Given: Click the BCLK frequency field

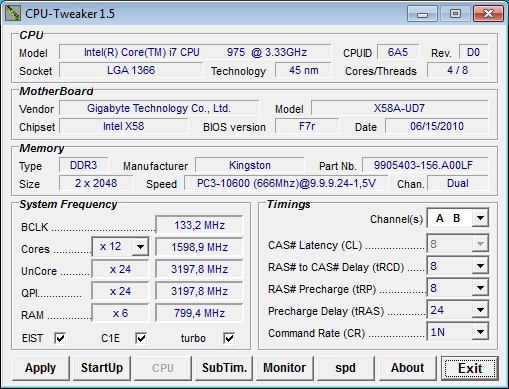Looking at the screenshot, I should coord(199,225).
